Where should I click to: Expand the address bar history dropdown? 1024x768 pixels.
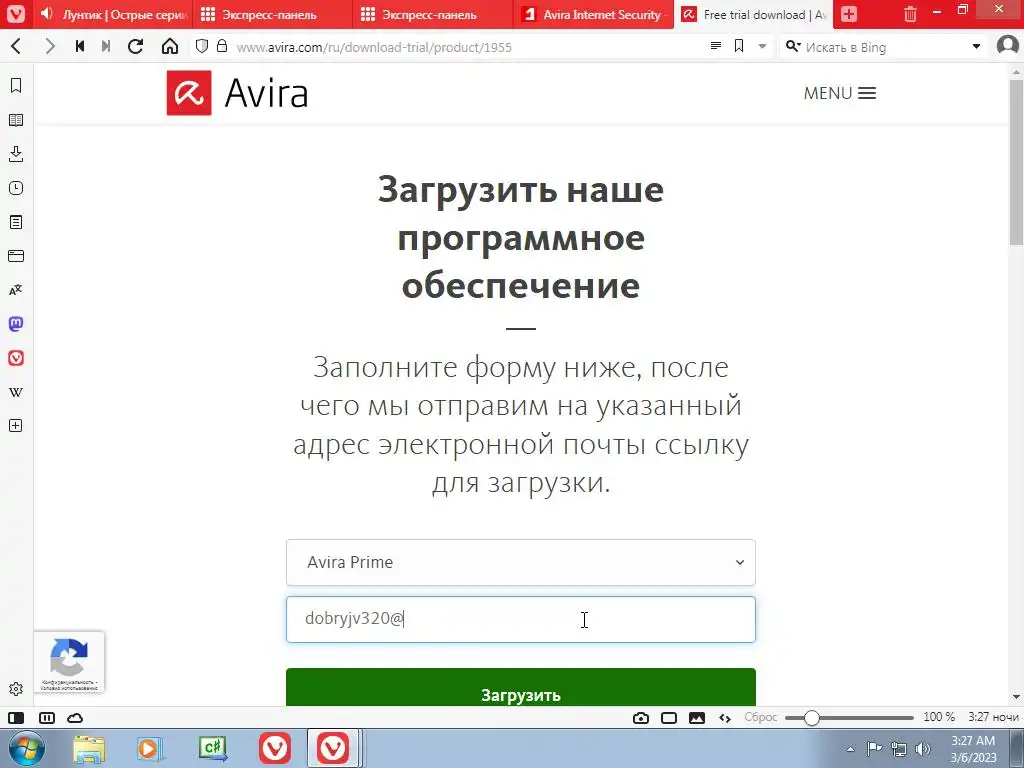[x=762, y=46]
